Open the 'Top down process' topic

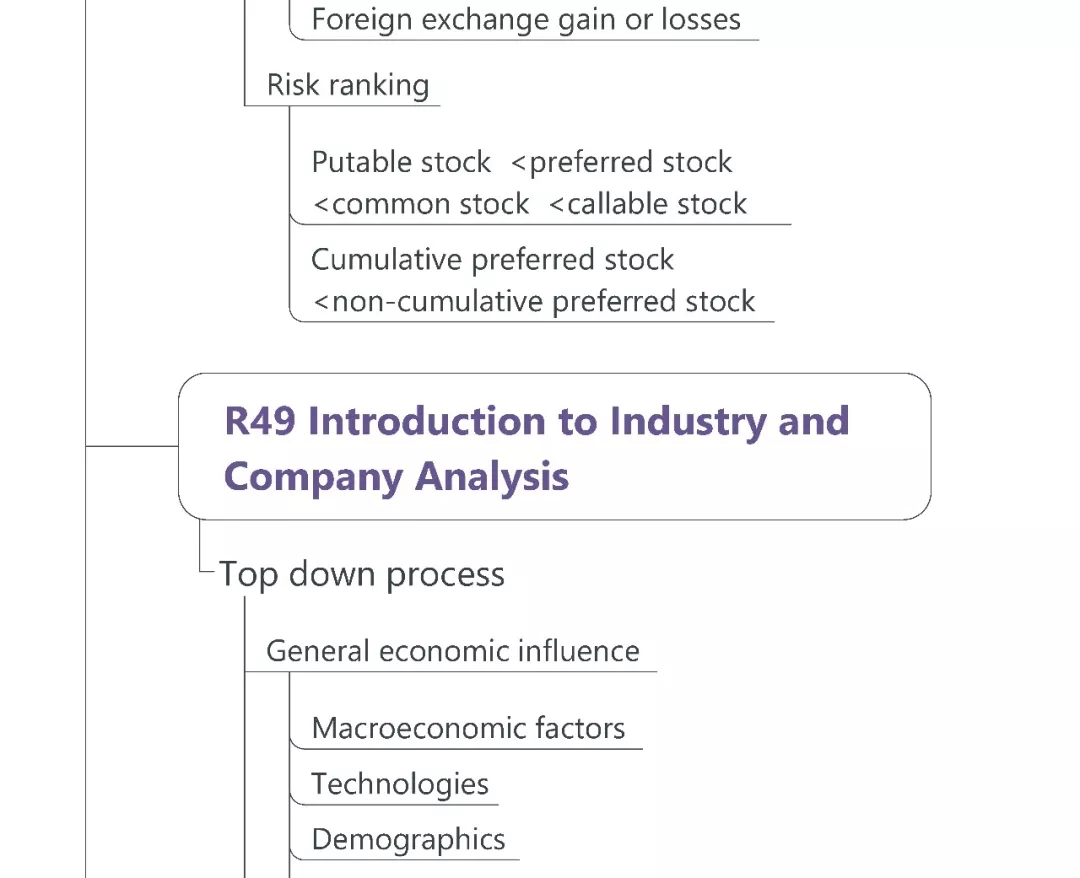coord(362,575)
